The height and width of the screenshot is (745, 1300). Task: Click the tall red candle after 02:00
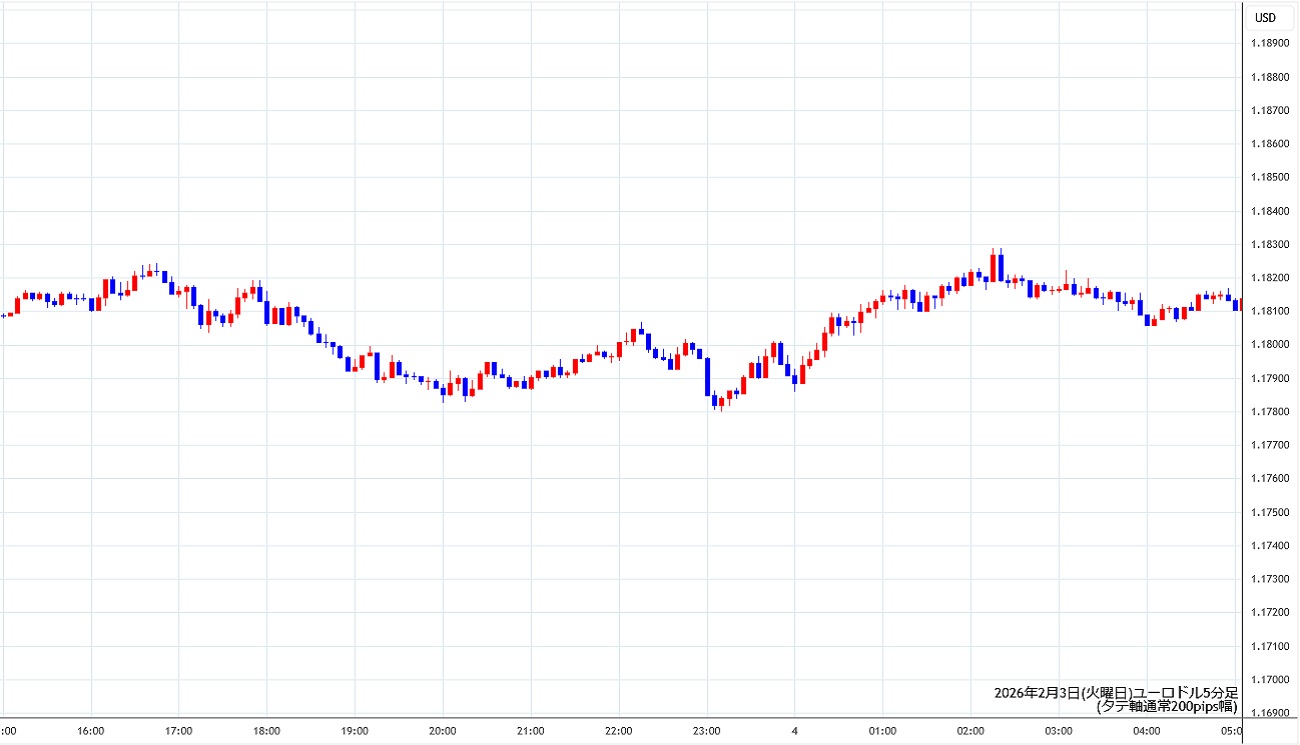(x=993, y=267)
